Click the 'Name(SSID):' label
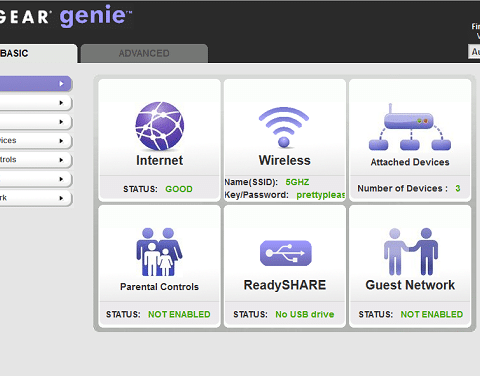Screen dimensions: 480x376 (251, 182)
